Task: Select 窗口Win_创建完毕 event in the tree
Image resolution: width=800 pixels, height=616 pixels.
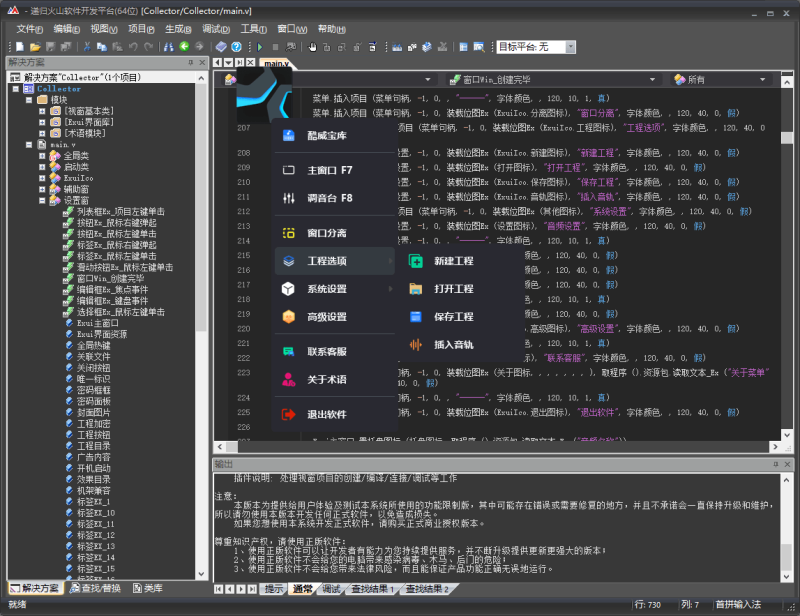Action: (x=109, y=278)
